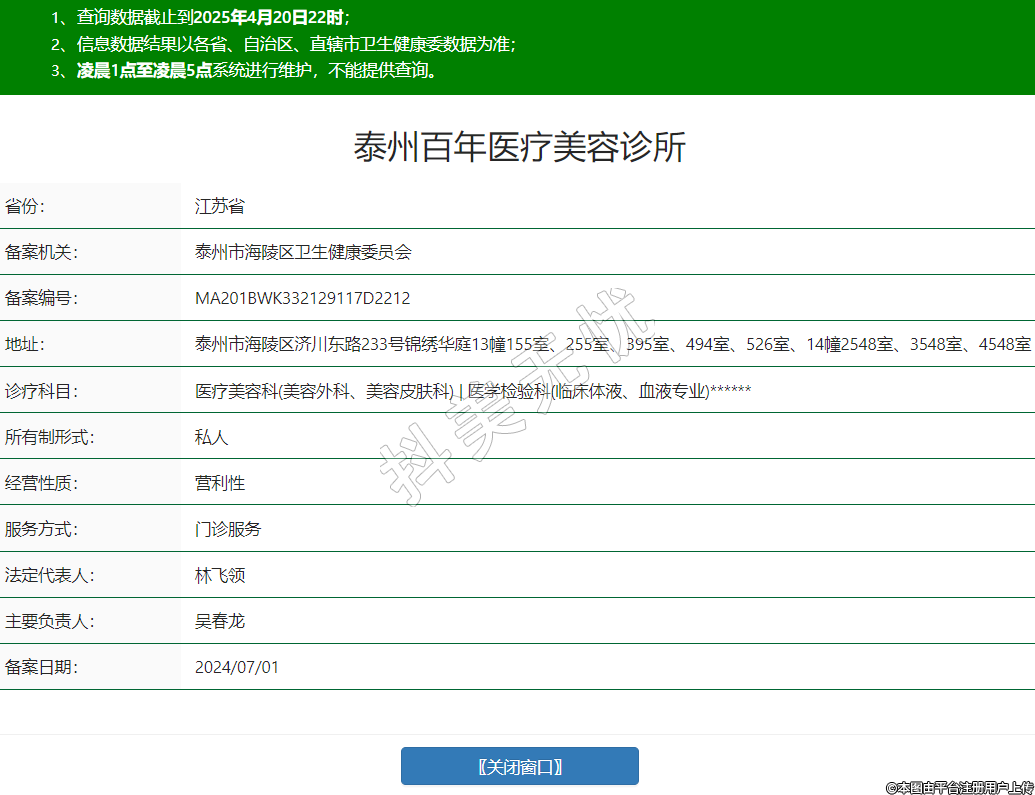This screenshot has width=1035, height=795.
Task: Click the 医疗美容科 diagnosis subjects value
Action: click(x=472, y=390)
